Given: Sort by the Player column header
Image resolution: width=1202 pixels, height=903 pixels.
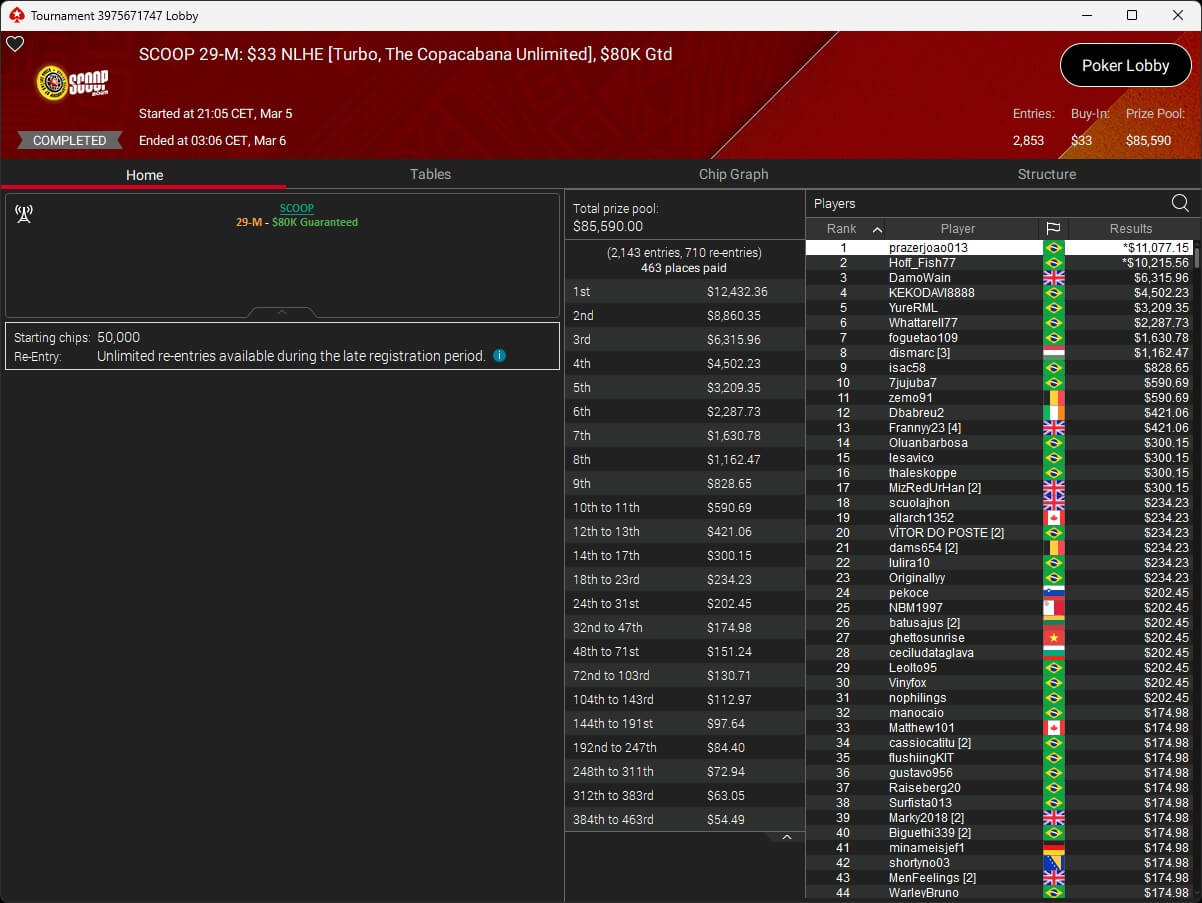Looking at the screenshot, I should 957,229.
